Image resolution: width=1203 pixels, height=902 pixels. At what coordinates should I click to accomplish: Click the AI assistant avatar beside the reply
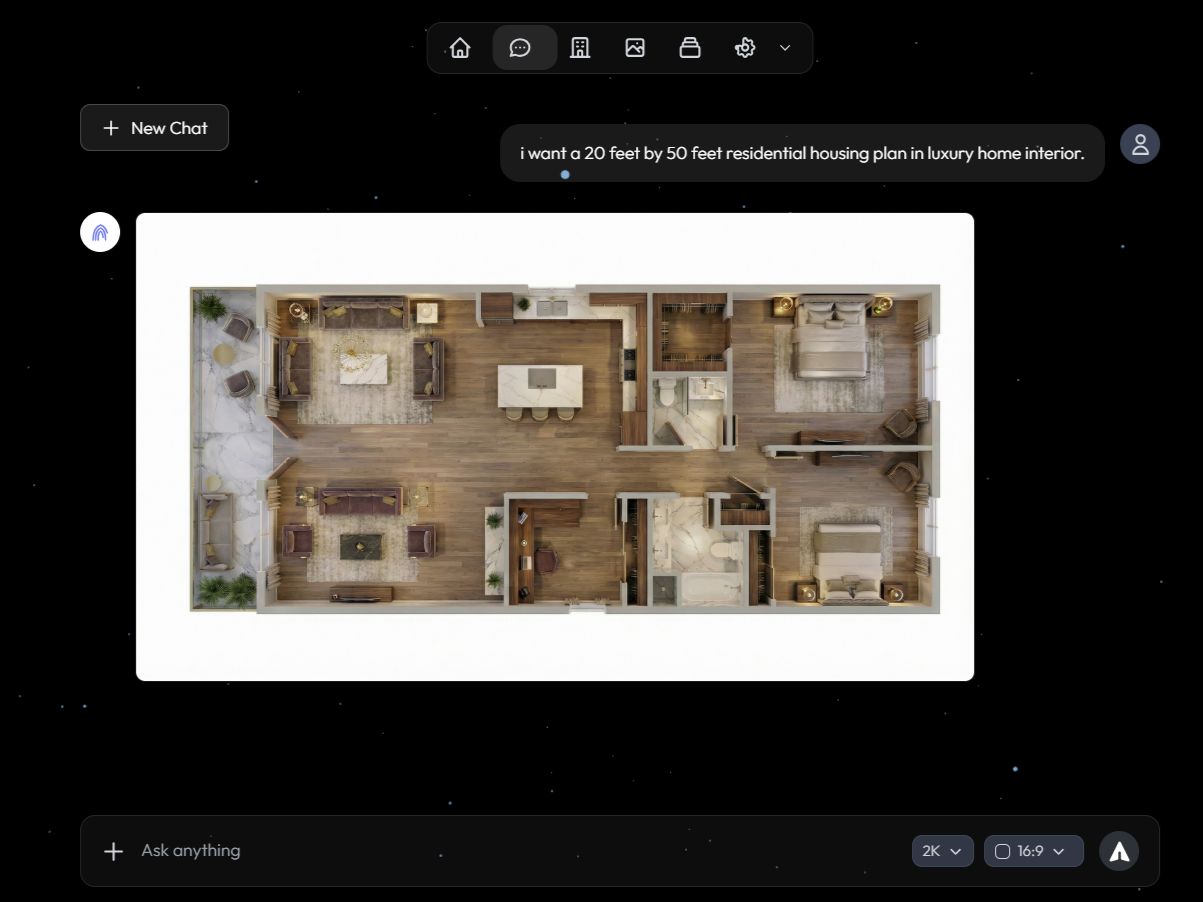pyautogui.click(x=99, y=231)
